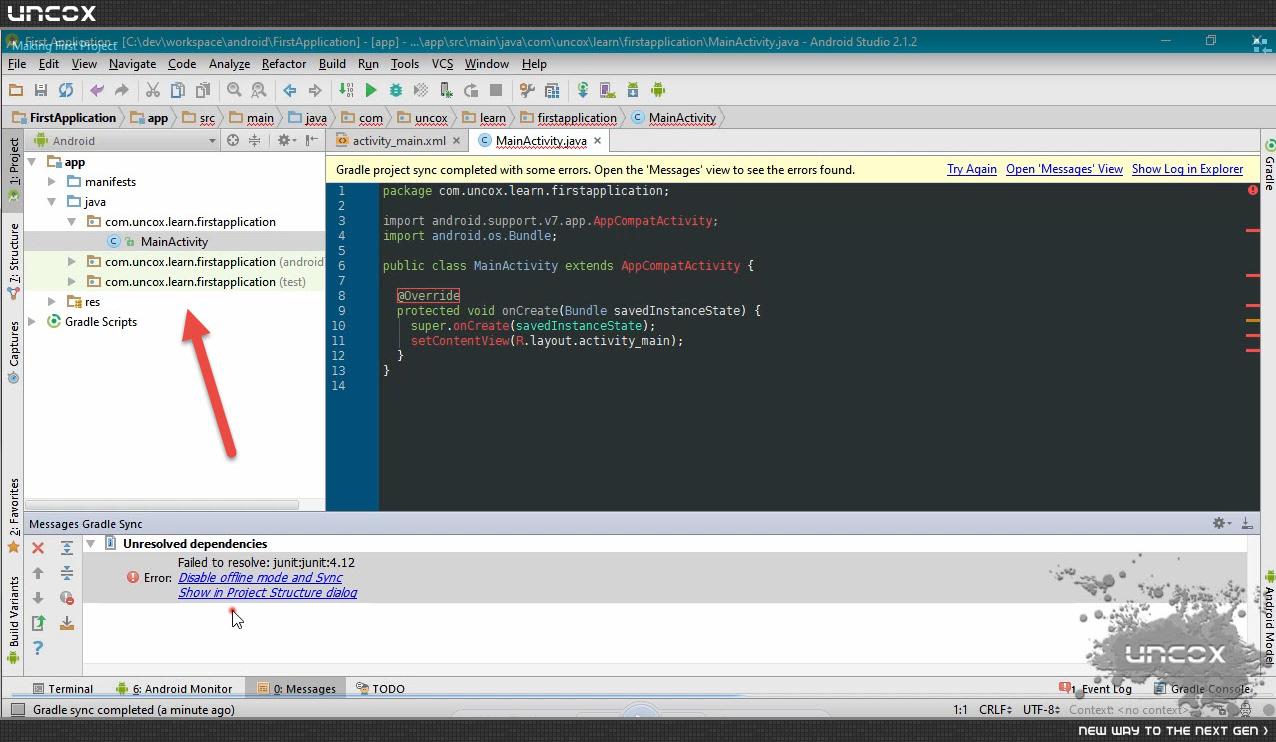Click the Open folder toolbar icon
The image size is (1276, 742).
pyautogui.click(x=16, y=90)
